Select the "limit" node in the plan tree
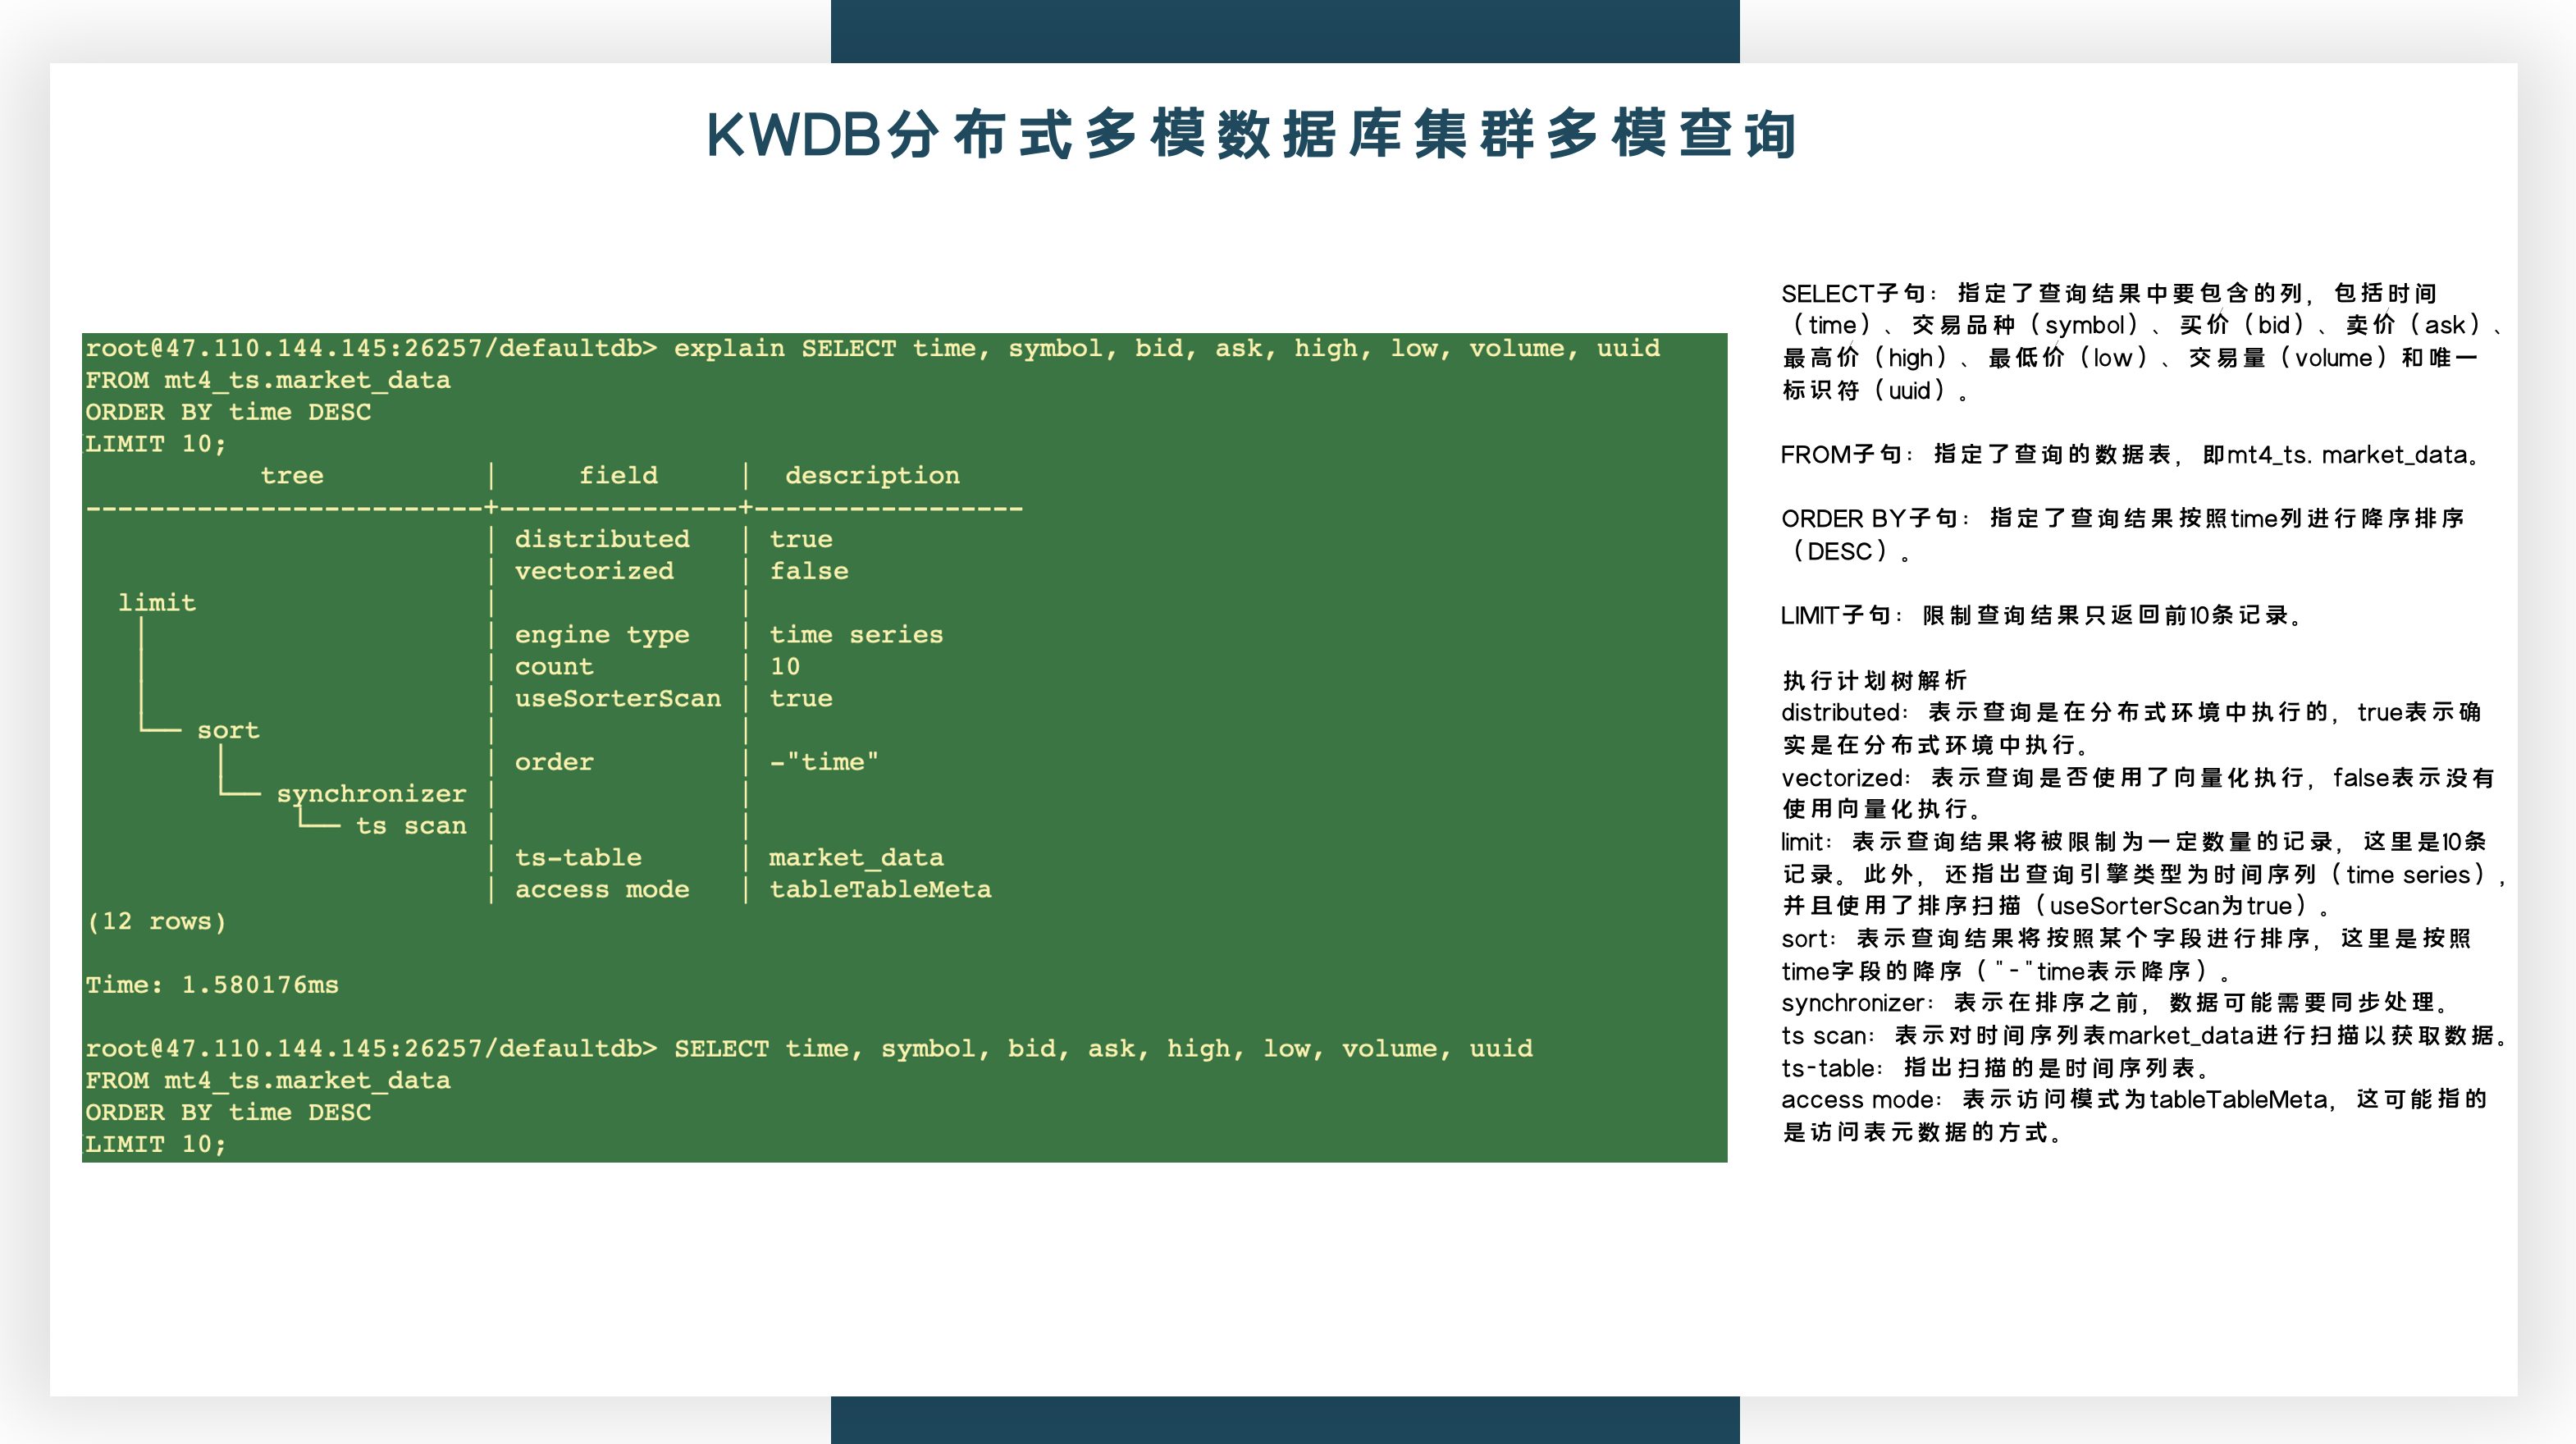 click(157, 602)
